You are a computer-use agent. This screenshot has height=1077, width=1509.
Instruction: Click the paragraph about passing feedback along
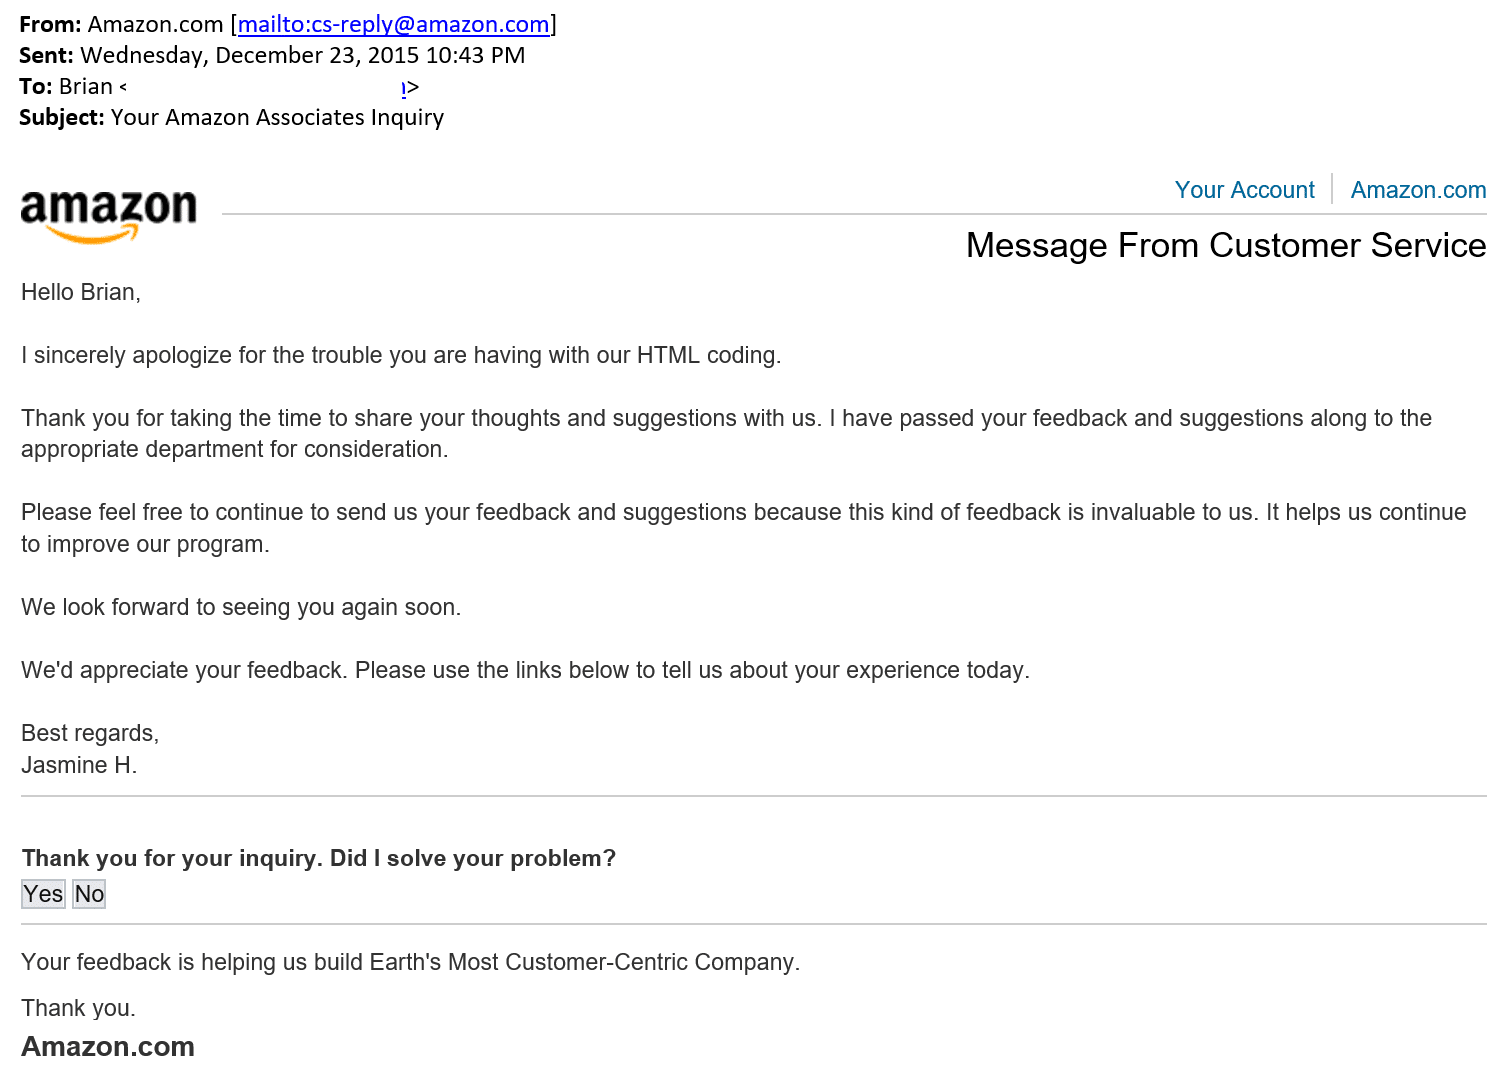(x=726, y=433)
